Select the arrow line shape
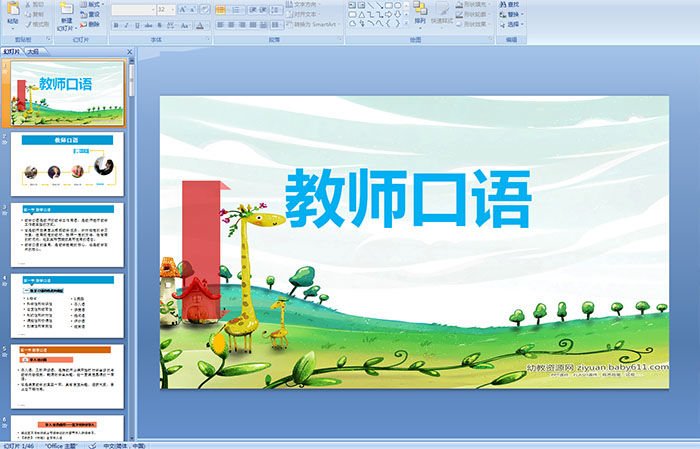This screenshot has height=449, width=700. click(x=380, y=5)
